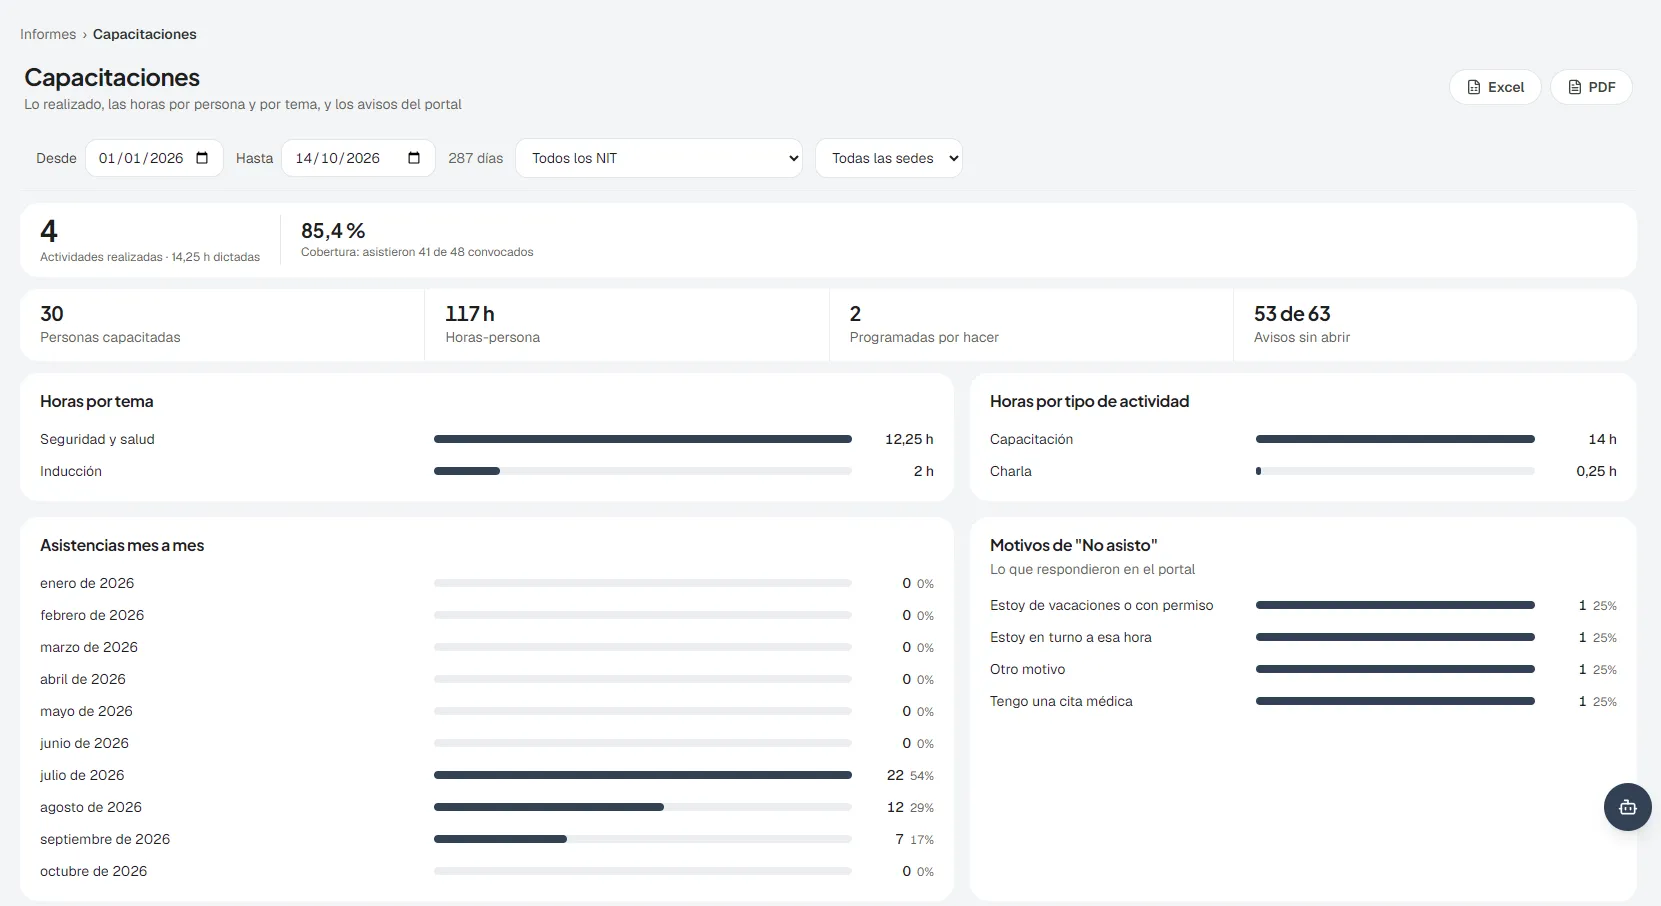Download report with PDF button
Viewport: 1661px width, 906px height.
click(x=1591, y=87)
